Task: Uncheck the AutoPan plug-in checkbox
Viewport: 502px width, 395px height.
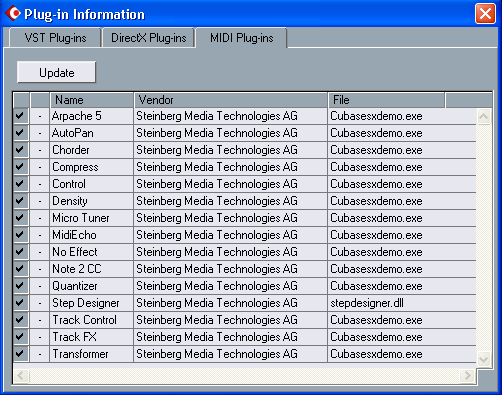Action: (21, 133)
